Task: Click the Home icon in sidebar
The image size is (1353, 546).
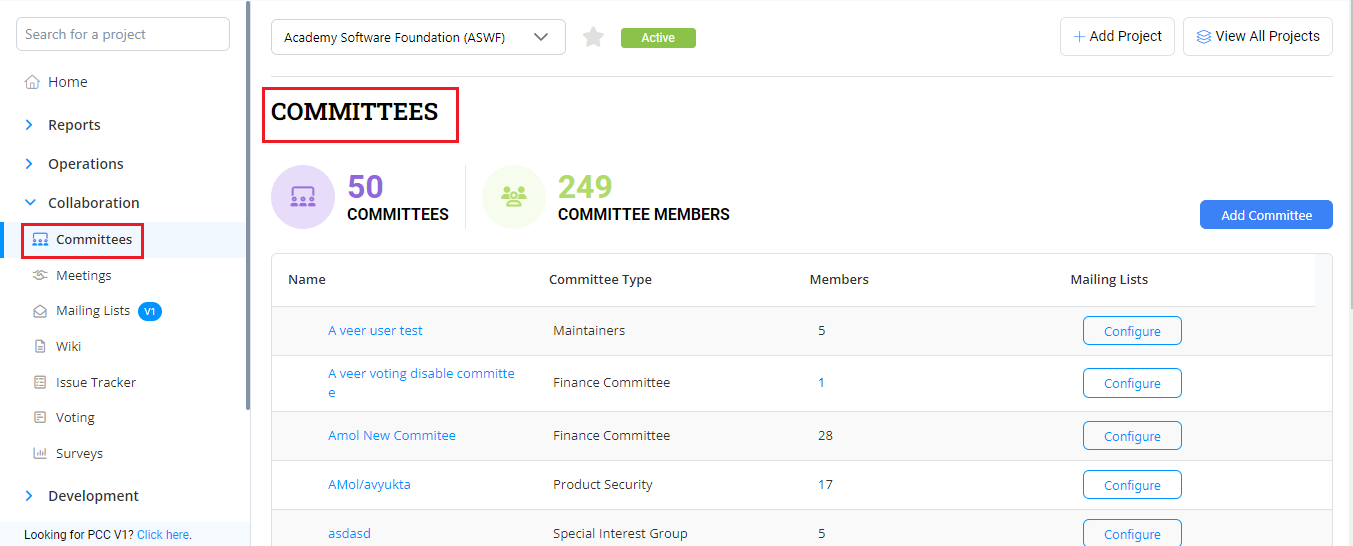Action: click(32, 82)
